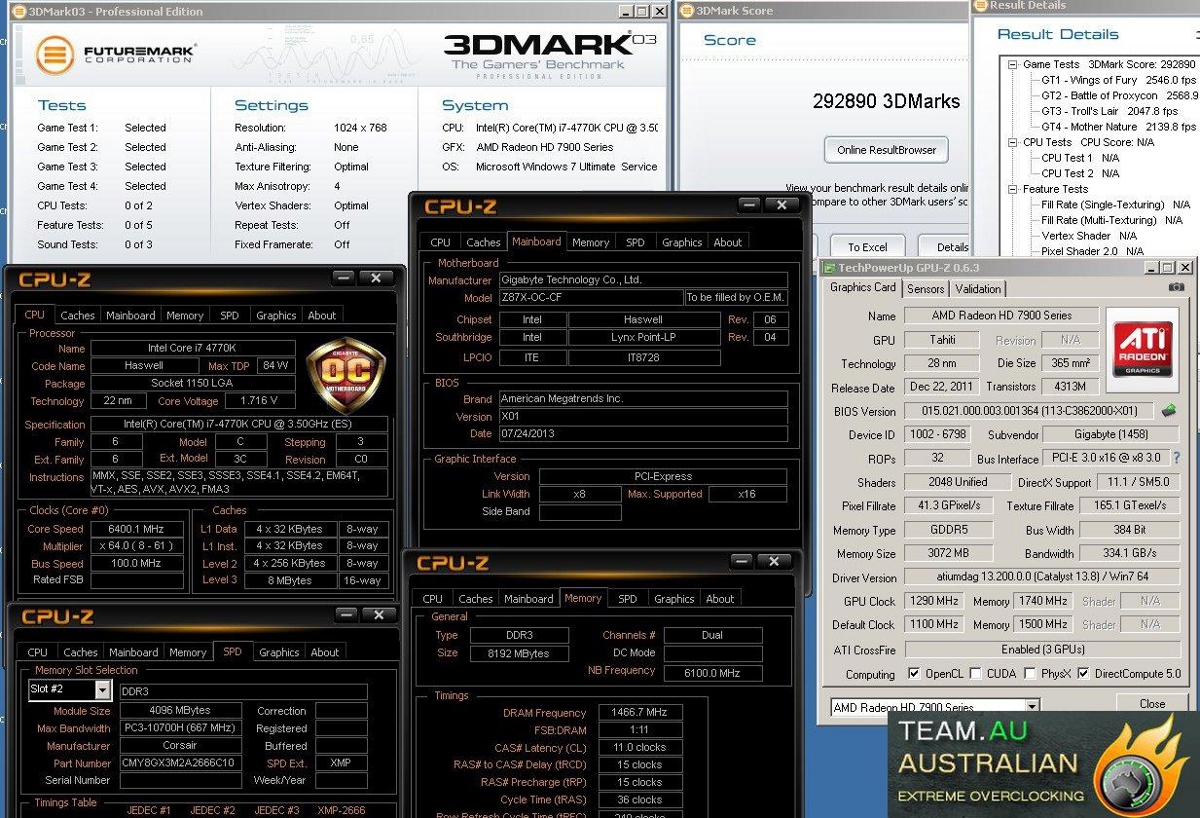
Task: Collapse the Feature Tests tree node
Action: click(1013, 189)
